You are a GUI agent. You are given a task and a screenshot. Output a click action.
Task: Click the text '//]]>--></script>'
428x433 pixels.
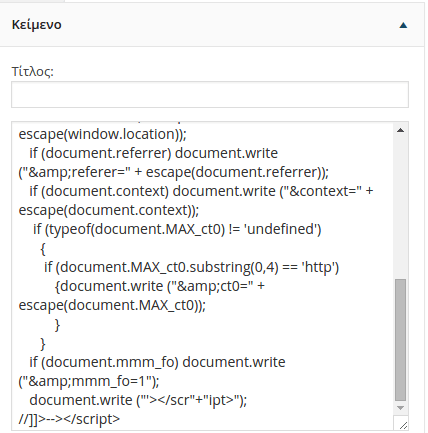(x=69, y=419)
